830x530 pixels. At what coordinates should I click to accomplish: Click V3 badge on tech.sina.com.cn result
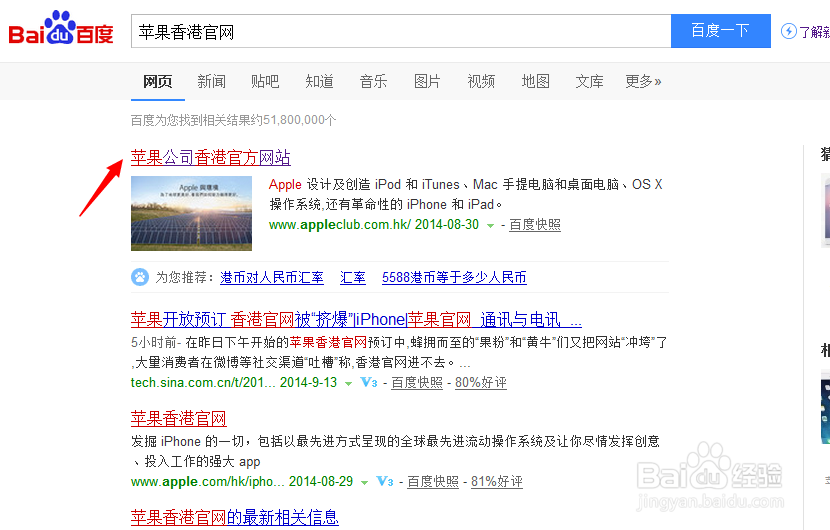coord(368,382)
